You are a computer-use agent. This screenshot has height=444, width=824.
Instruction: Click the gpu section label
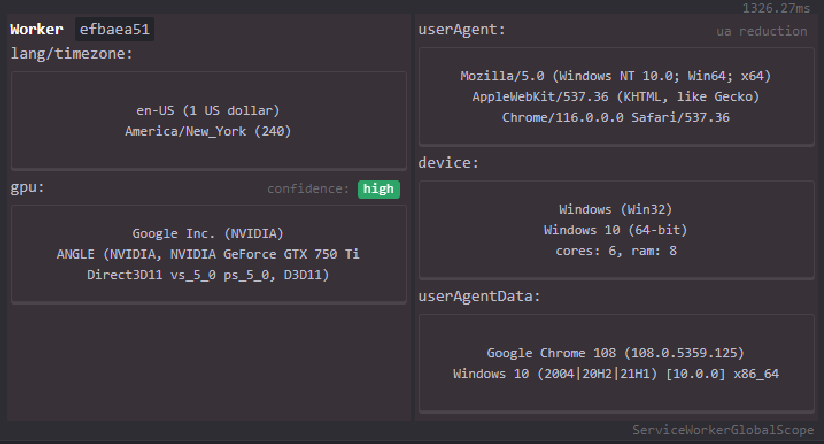[x=28, y=188]
